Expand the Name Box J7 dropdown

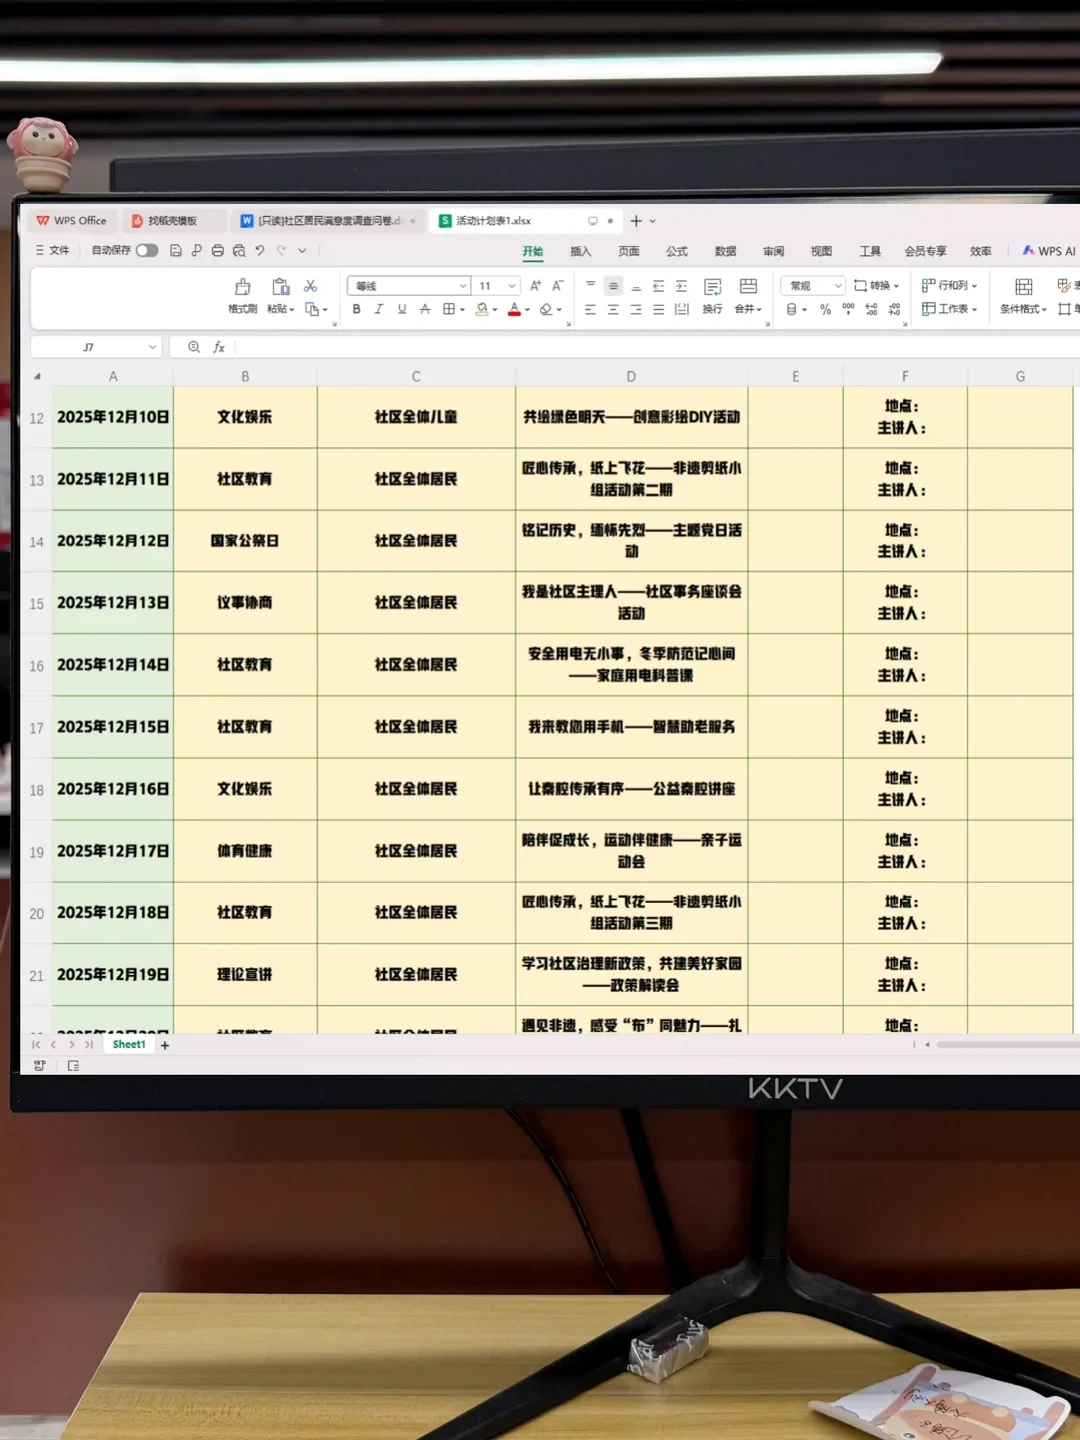point(152,347)
